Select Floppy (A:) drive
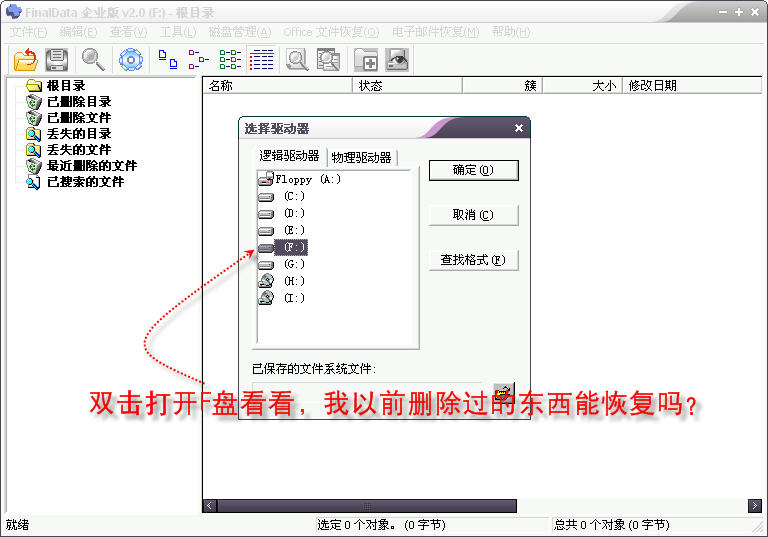Viewport: 768px width, 537px height. [308, 179]
